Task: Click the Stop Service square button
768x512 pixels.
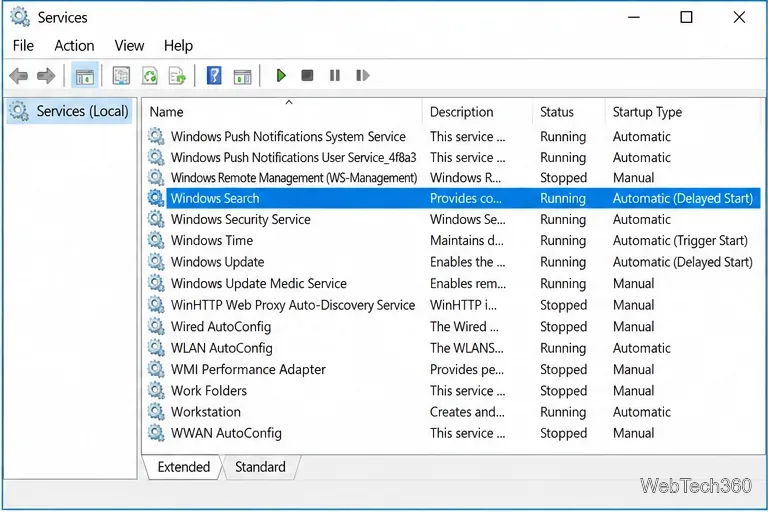Action: (x=307, y=75)
